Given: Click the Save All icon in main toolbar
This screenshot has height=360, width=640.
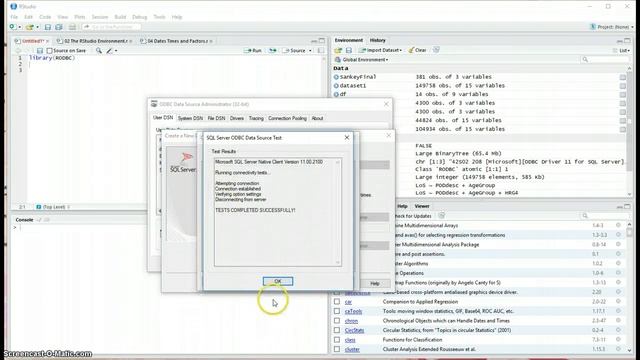Looking at the screenshot, I should 59,27.
